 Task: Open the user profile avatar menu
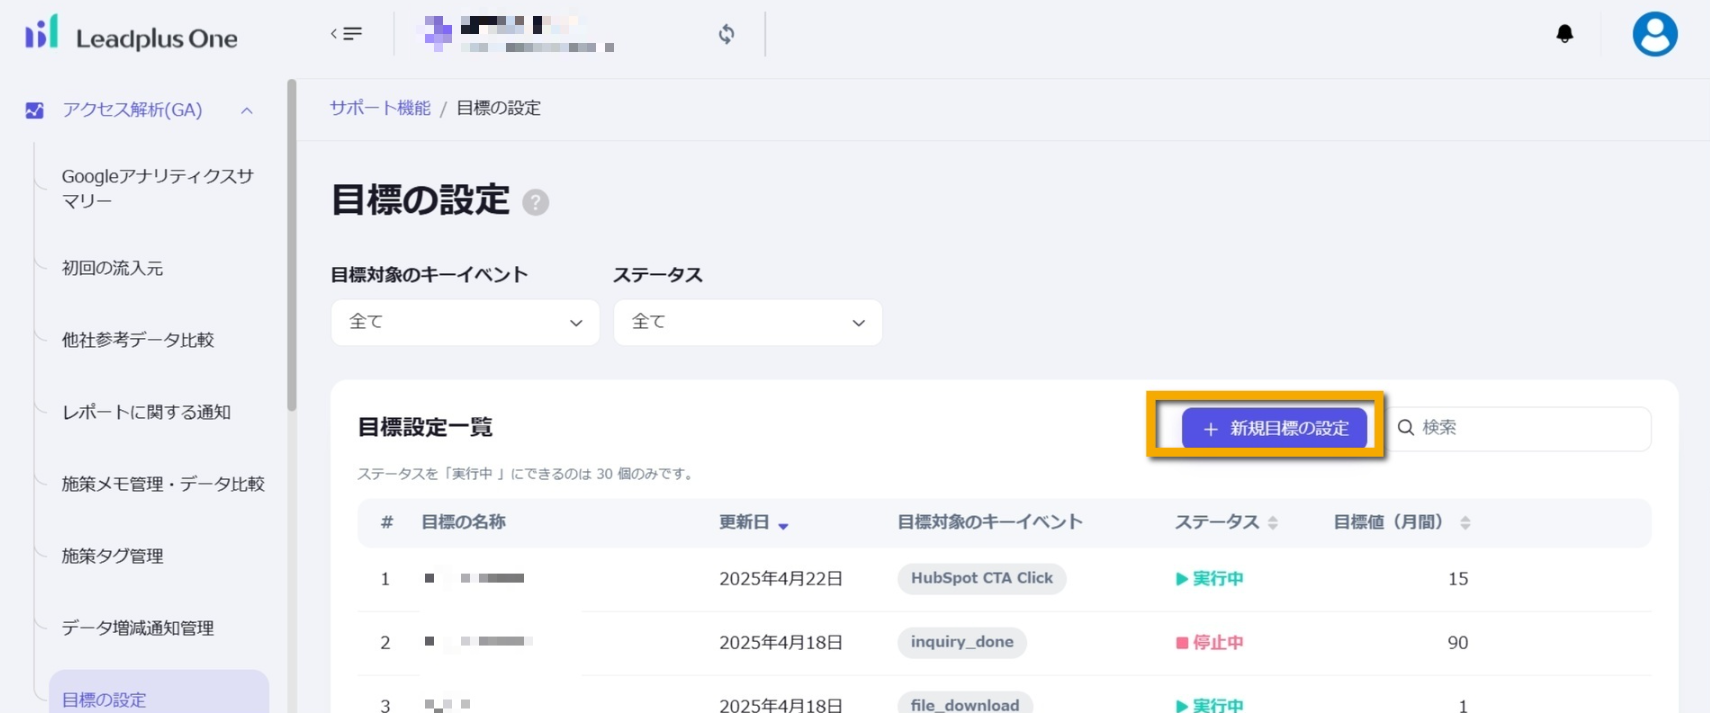click(x=1654, y=34)
